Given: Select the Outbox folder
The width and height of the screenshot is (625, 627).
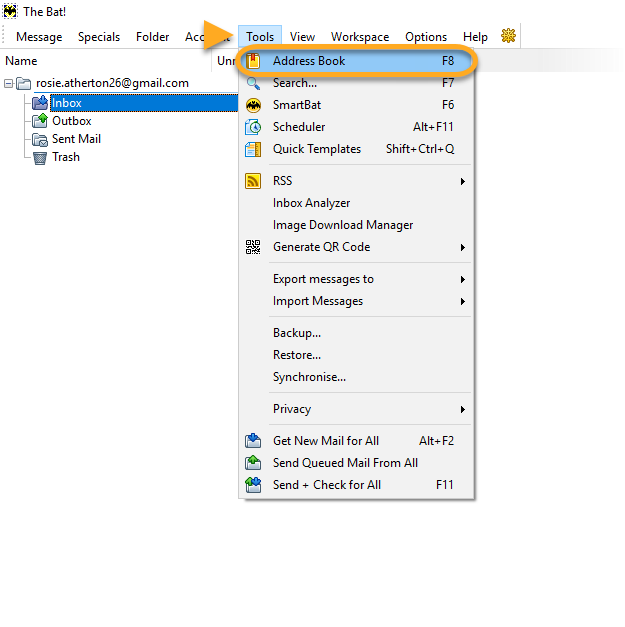Looking at the screenshot, I should point(72,121).
